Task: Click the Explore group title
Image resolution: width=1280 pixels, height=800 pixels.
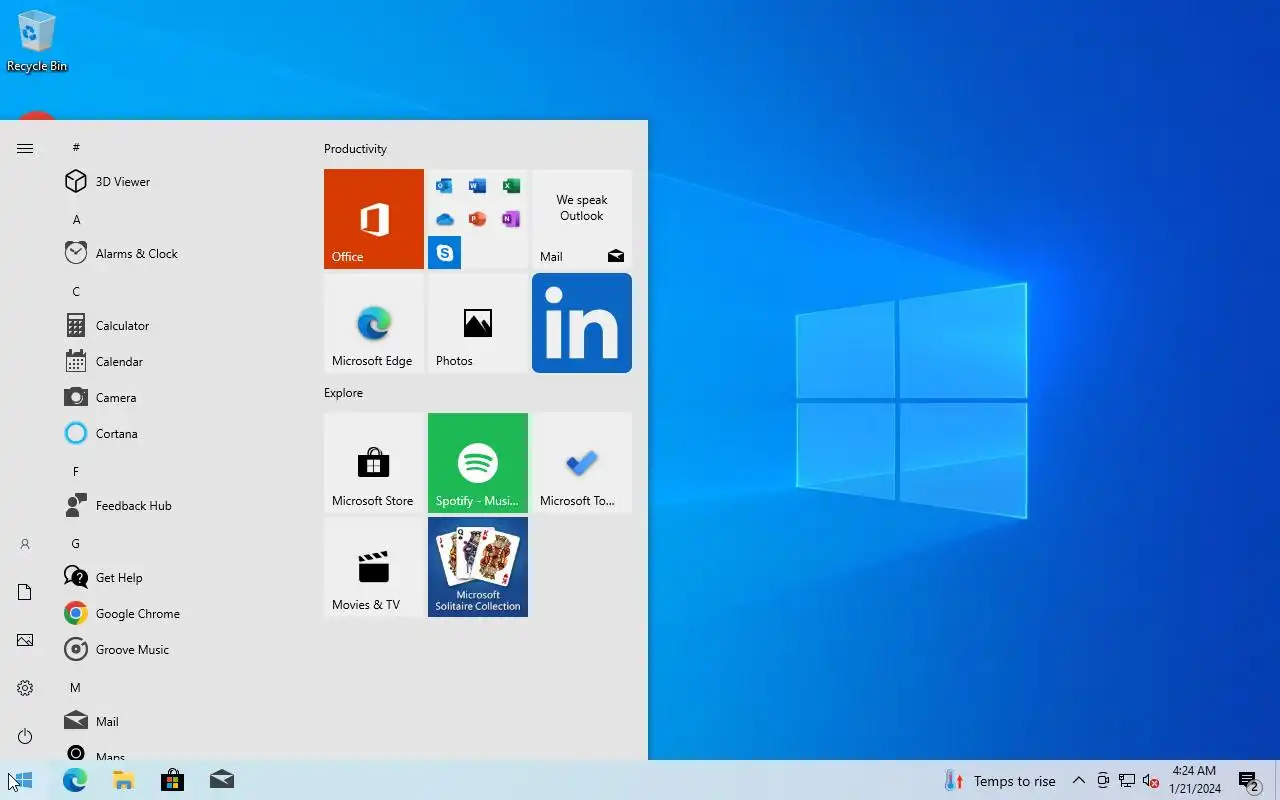Action: [x=343, y=393]
